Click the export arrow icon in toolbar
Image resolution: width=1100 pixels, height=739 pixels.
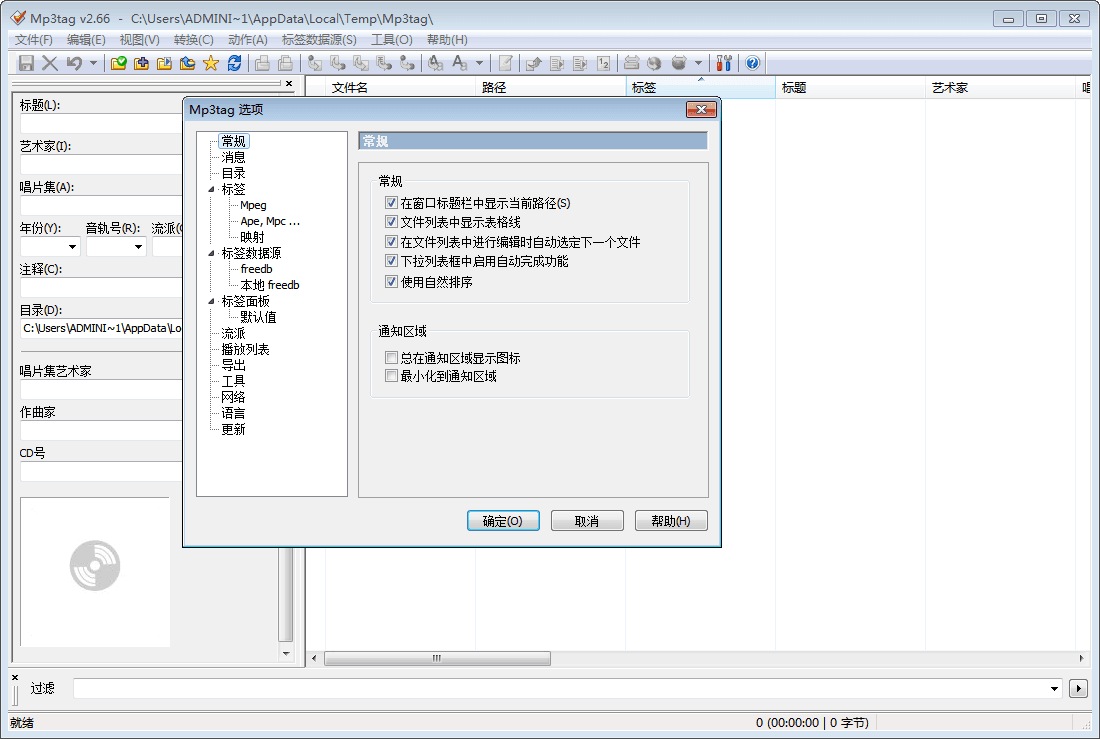tap(534, 63)
